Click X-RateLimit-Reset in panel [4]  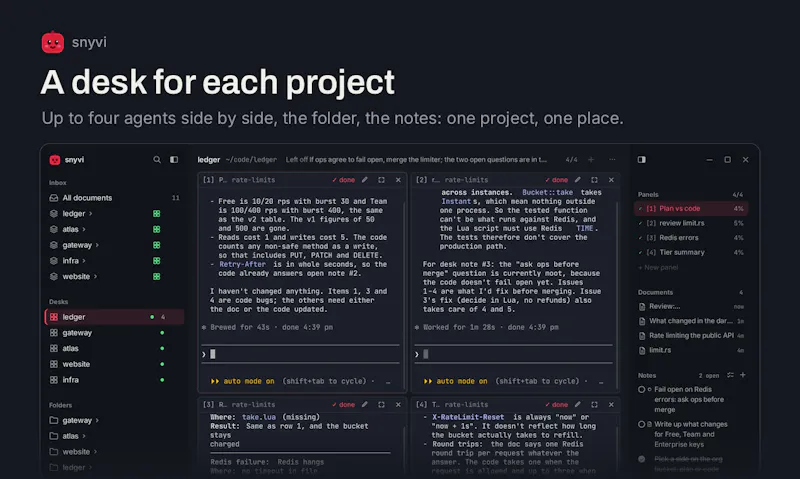tap(468, 417)
